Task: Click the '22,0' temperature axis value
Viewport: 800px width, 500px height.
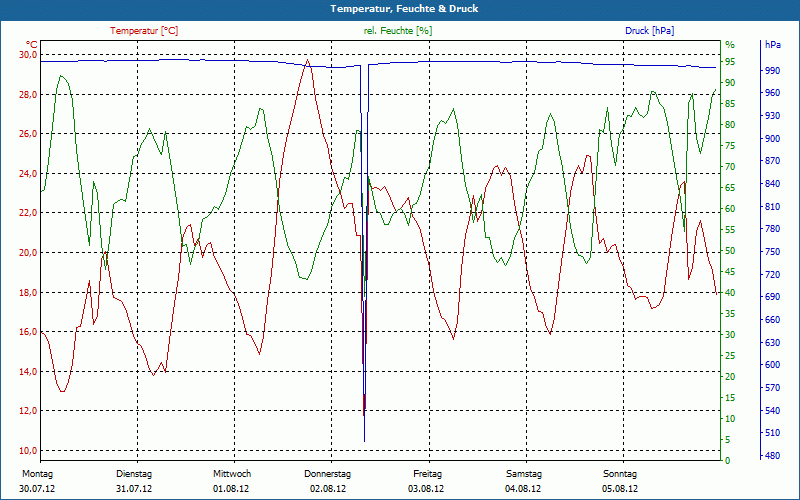Action: 28,213
